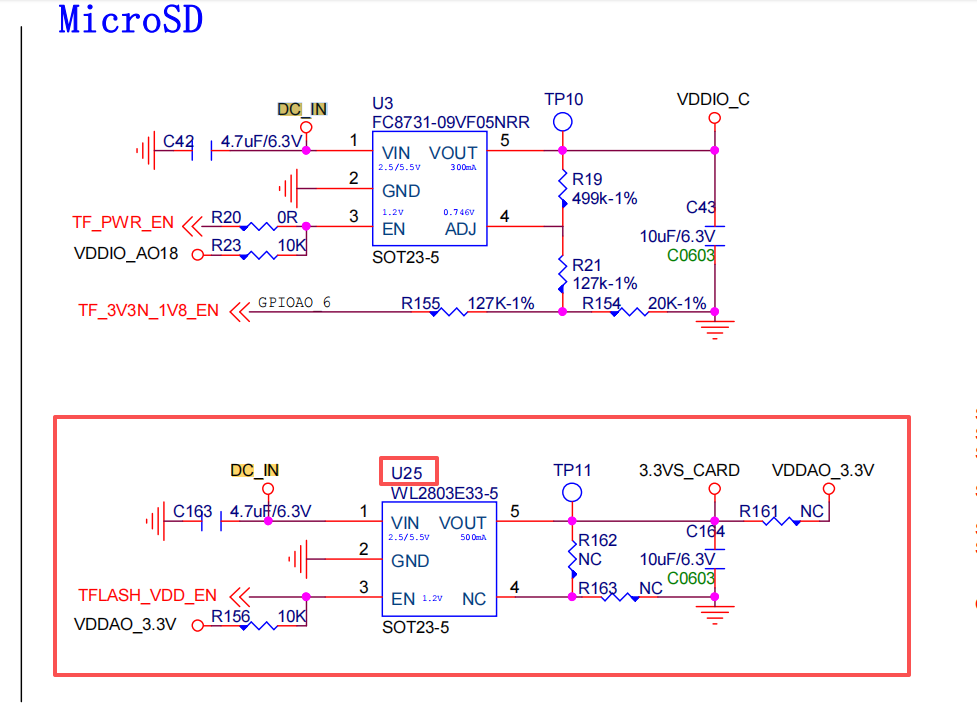Select the R163 resistor designator
Screen dimensions: 977x719
point(598,588)
